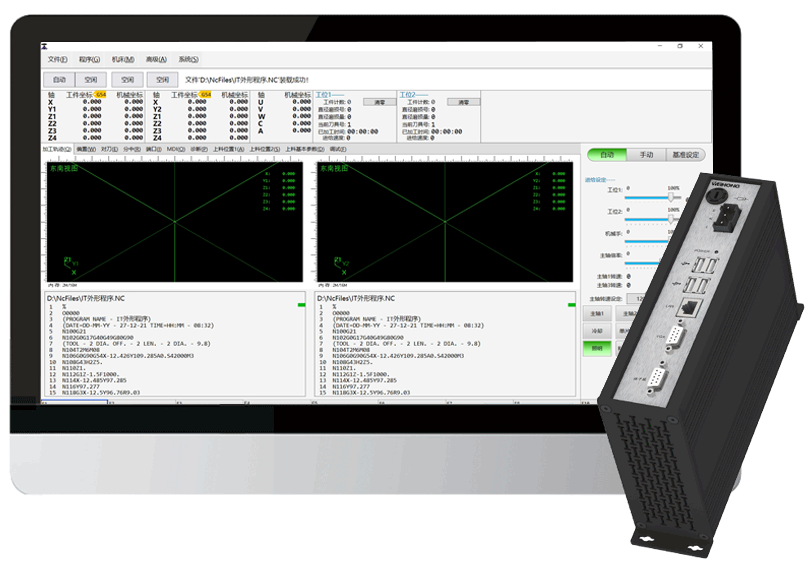Click the app icon in title bar
810x561 pixels.
tap(44, 46)
